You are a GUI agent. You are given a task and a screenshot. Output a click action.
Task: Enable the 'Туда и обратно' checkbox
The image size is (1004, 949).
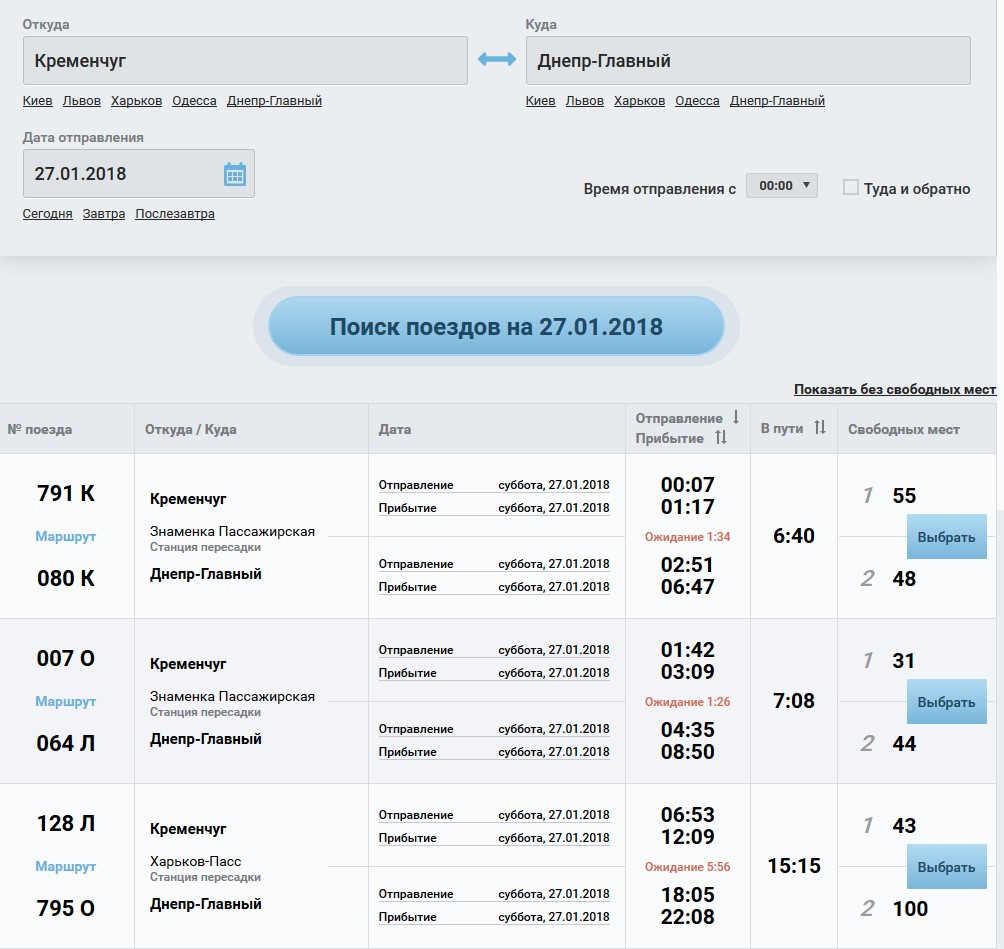pyautogui.click(x=851, y=187)
